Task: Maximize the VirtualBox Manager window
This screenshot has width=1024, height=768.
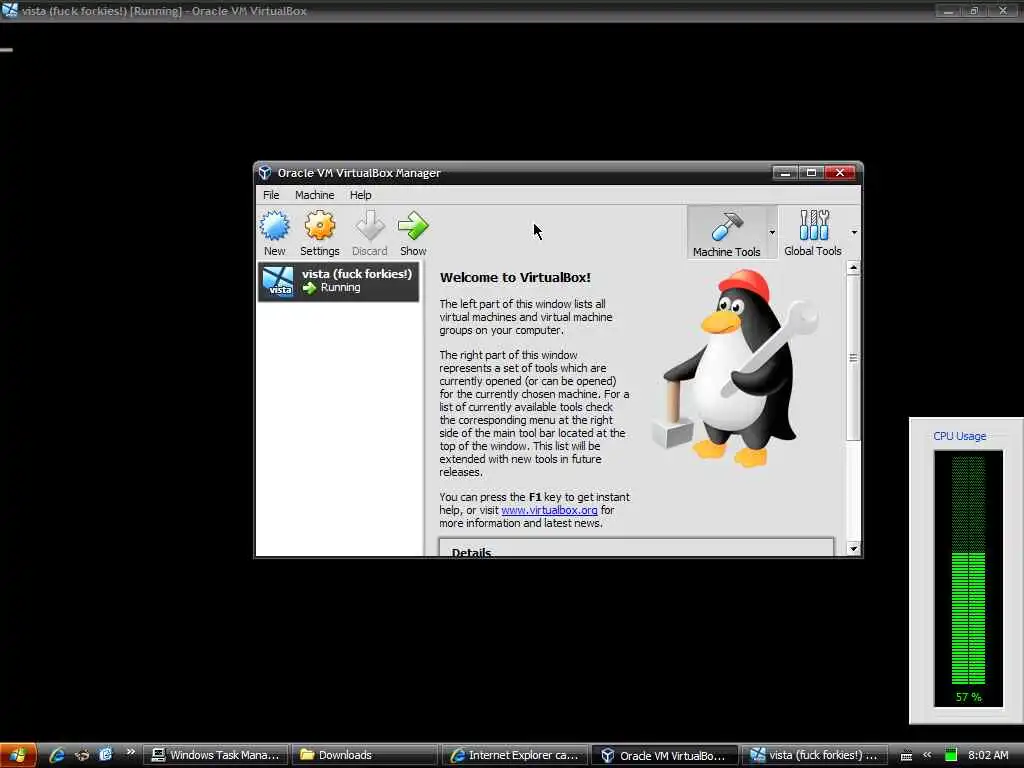Action: click(x=811, y=172)
